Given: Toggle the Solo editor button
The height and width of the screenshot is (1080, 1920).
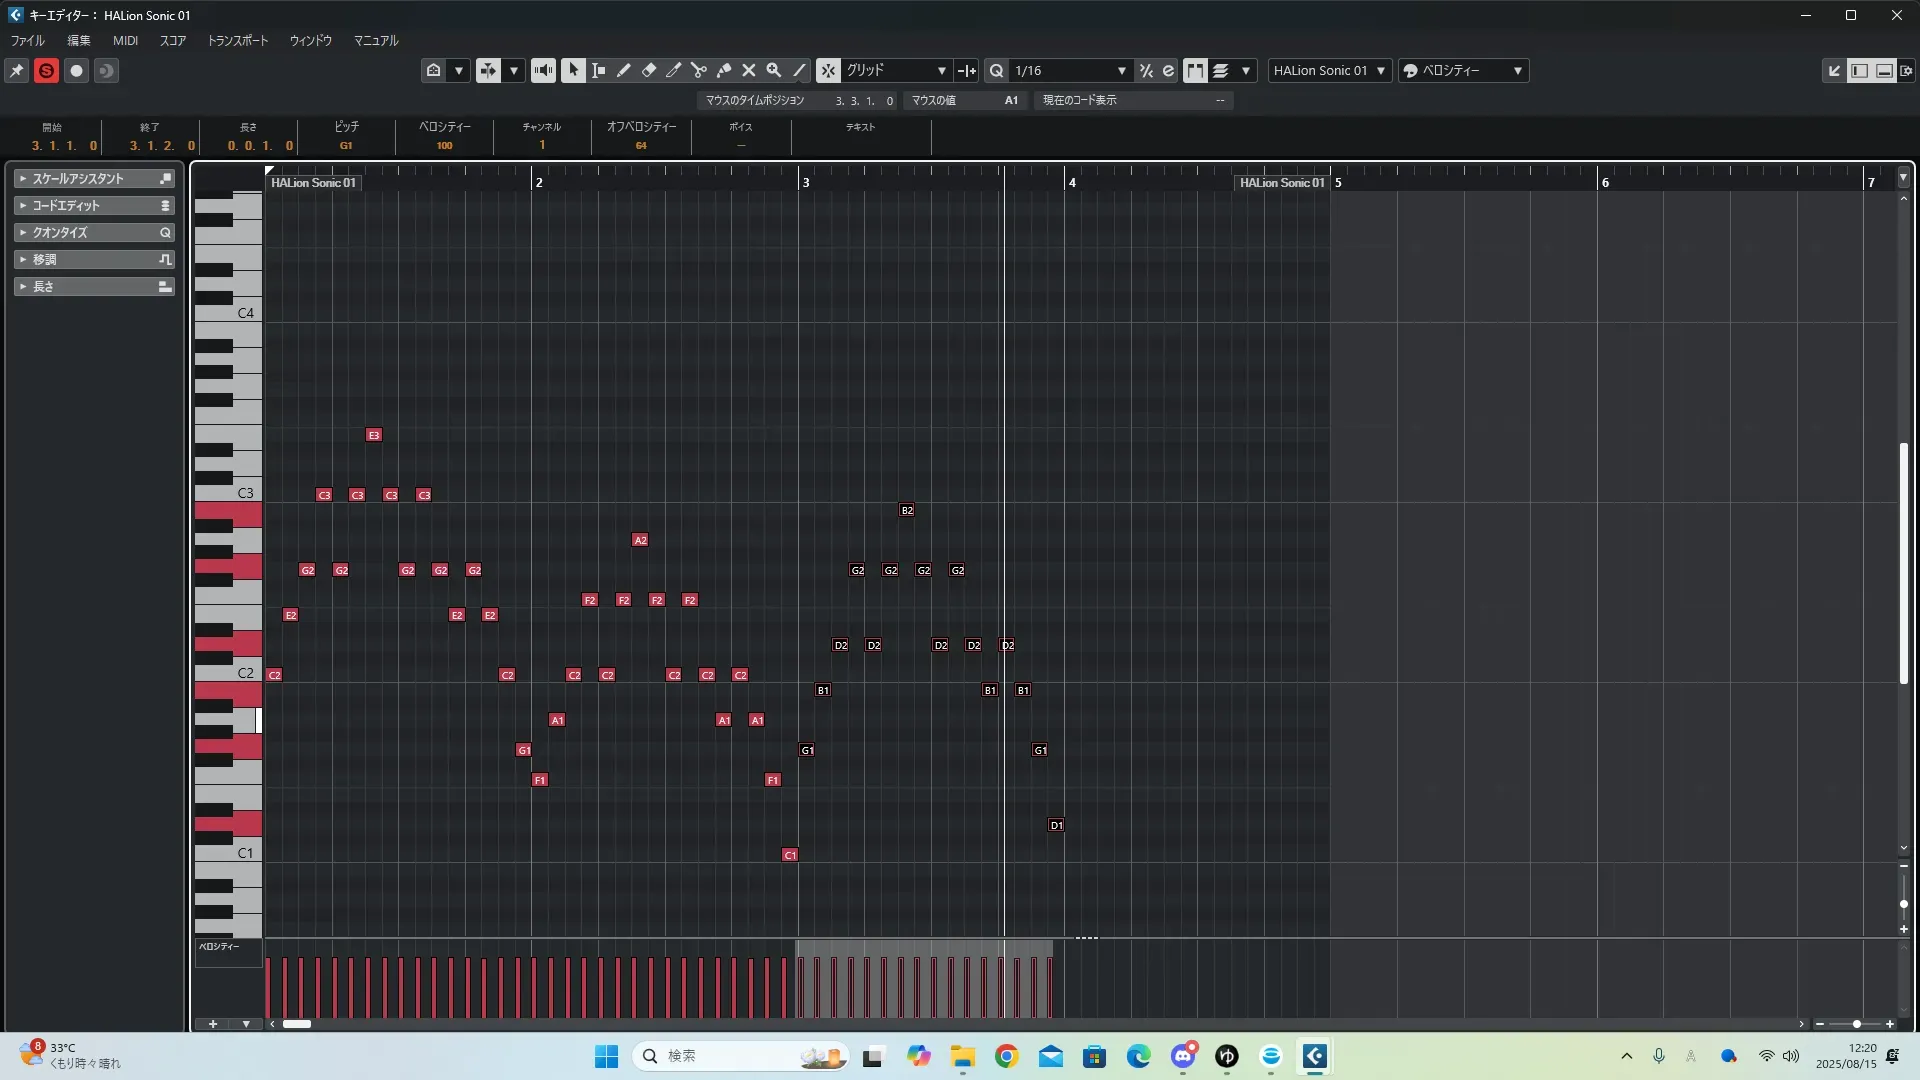Looking at the screenshot, I should [46, 70].
